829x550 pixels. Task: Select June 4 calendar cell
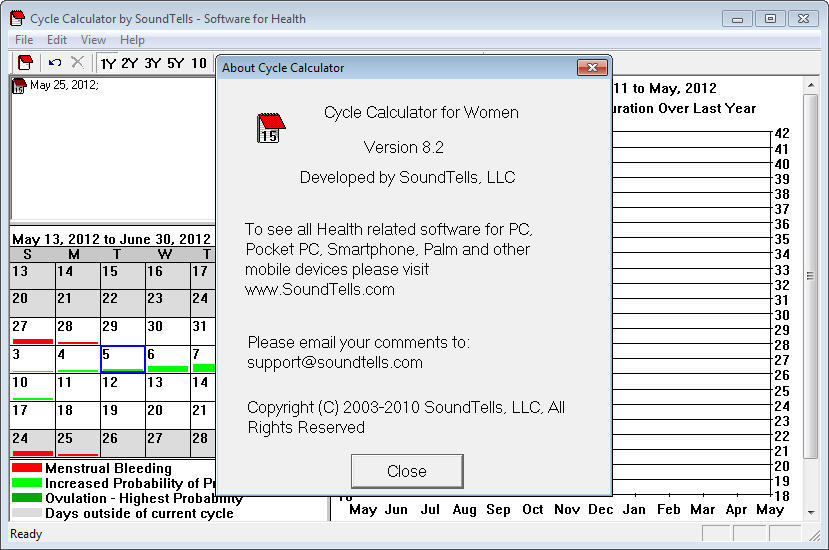coord(78,359)
